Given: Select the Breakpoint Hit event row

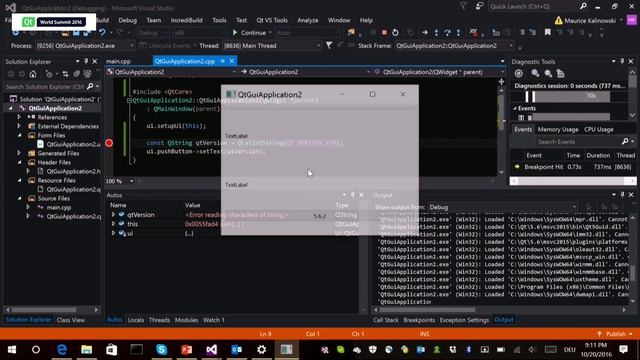Looking at the screenshot, I should pyautogui.click(x=573, y=167).
